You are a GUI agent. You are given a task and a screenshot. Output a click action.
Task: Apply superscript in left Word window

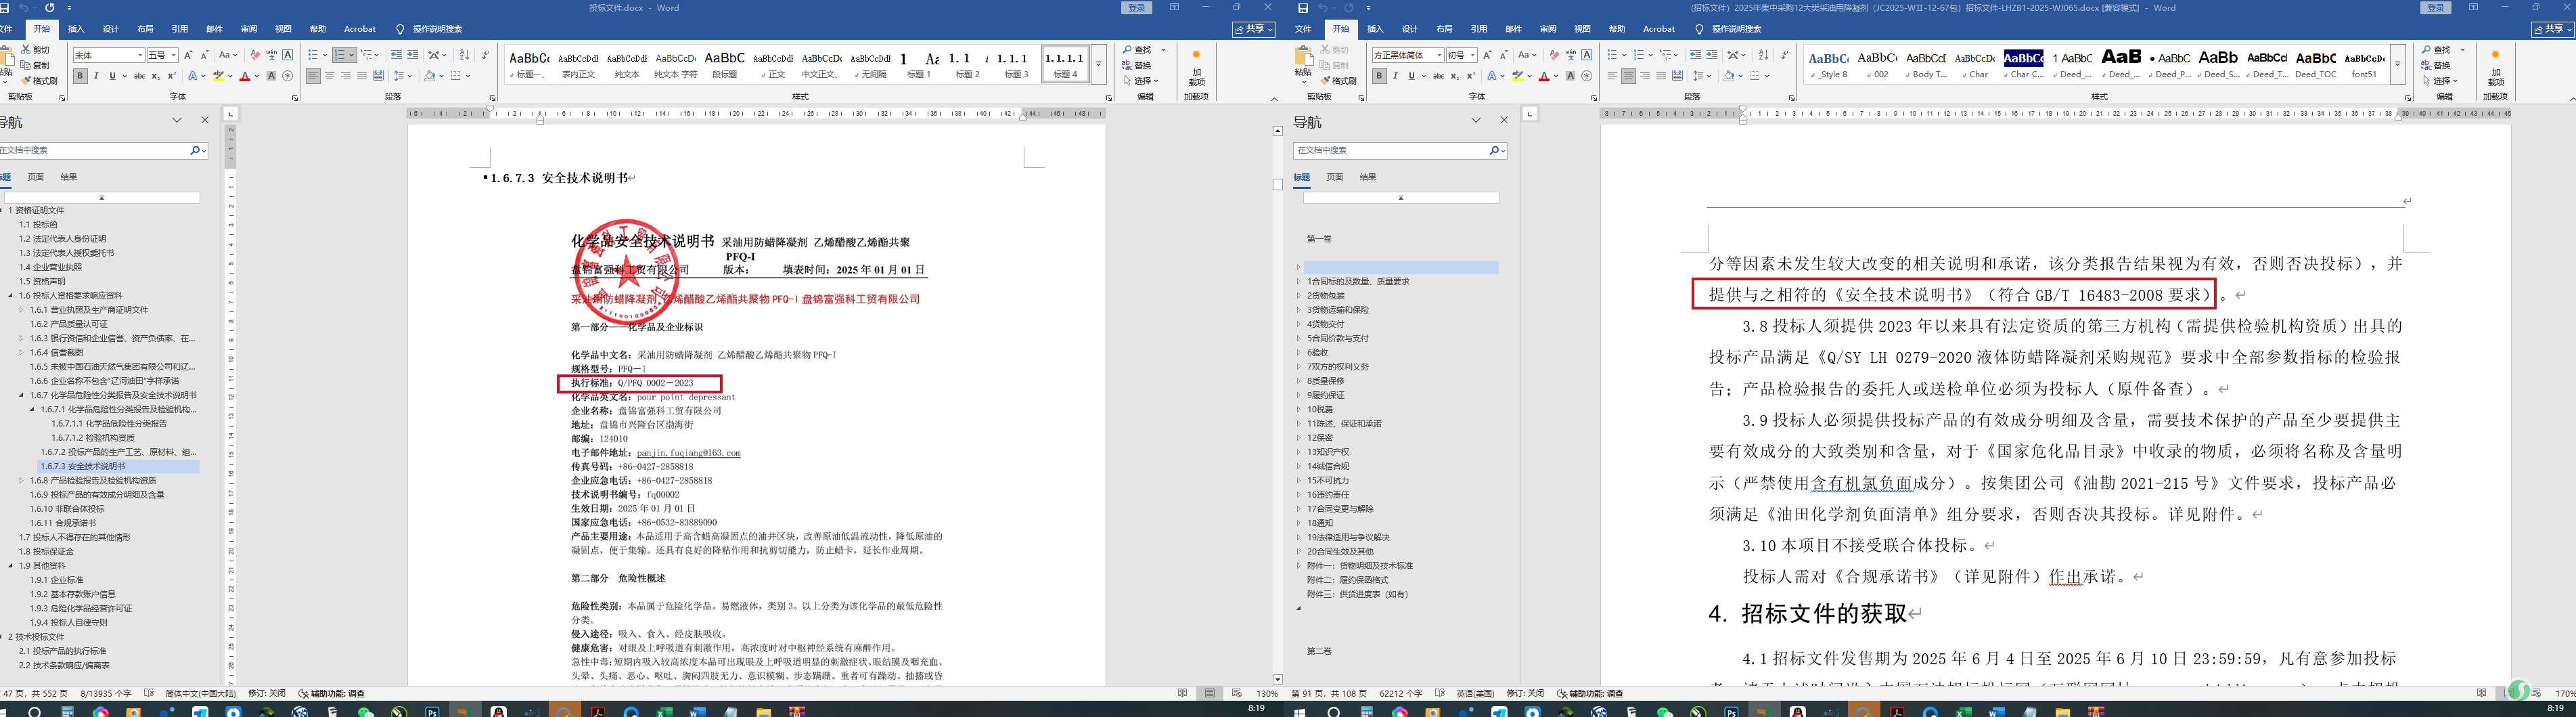[x=171, y=76]
